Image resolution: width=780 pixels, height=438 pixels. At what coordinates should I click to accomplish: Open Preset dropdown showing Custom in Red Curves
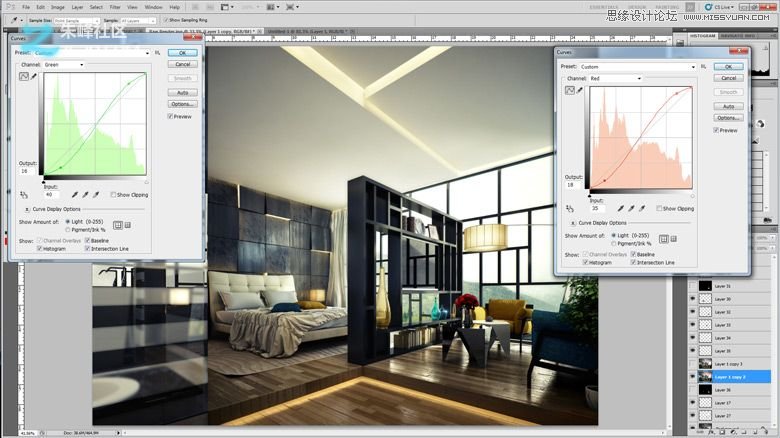(638, 67)
